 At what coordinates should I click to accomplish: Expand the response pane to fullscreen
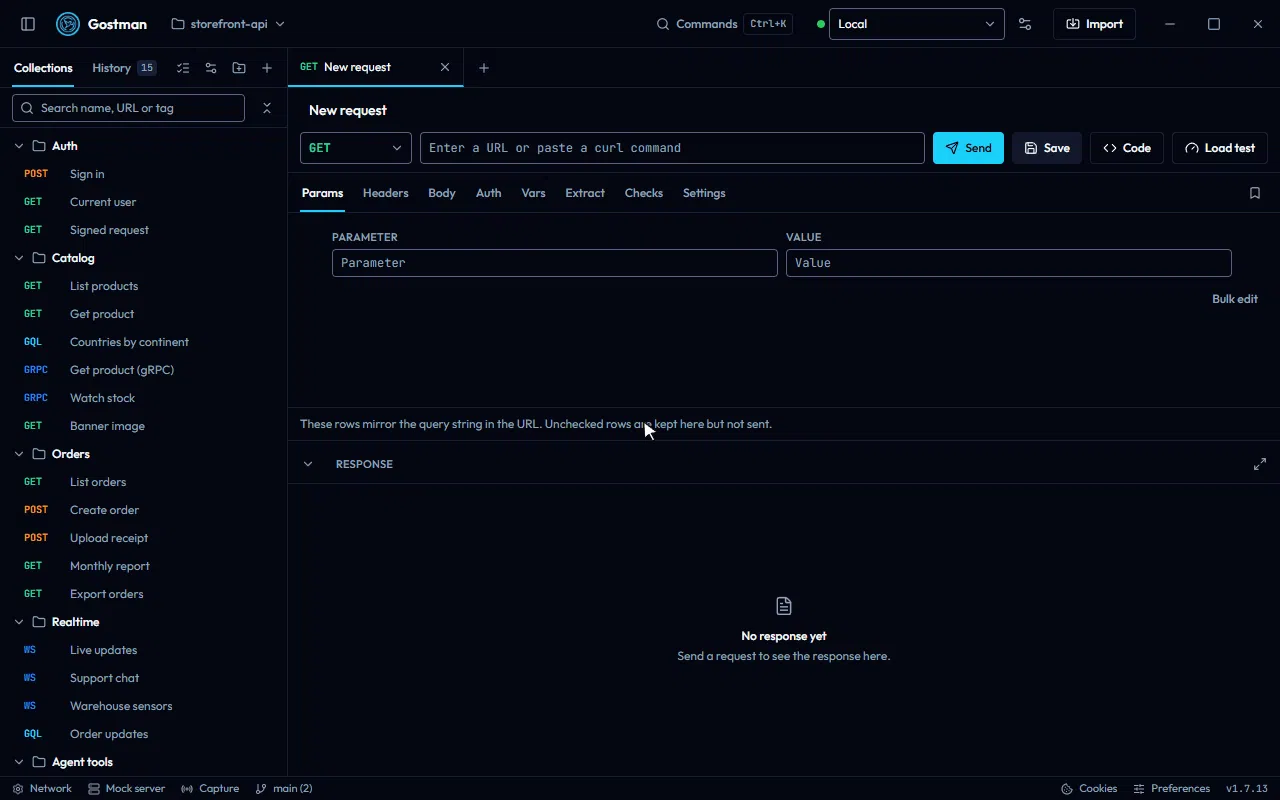pos(1260,464)
